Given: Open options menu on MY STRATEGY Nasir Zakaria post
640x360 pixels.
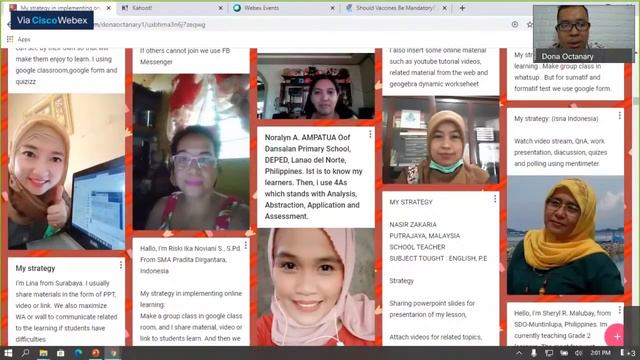Looking at the screenshot, I should (x=495, y=199).
